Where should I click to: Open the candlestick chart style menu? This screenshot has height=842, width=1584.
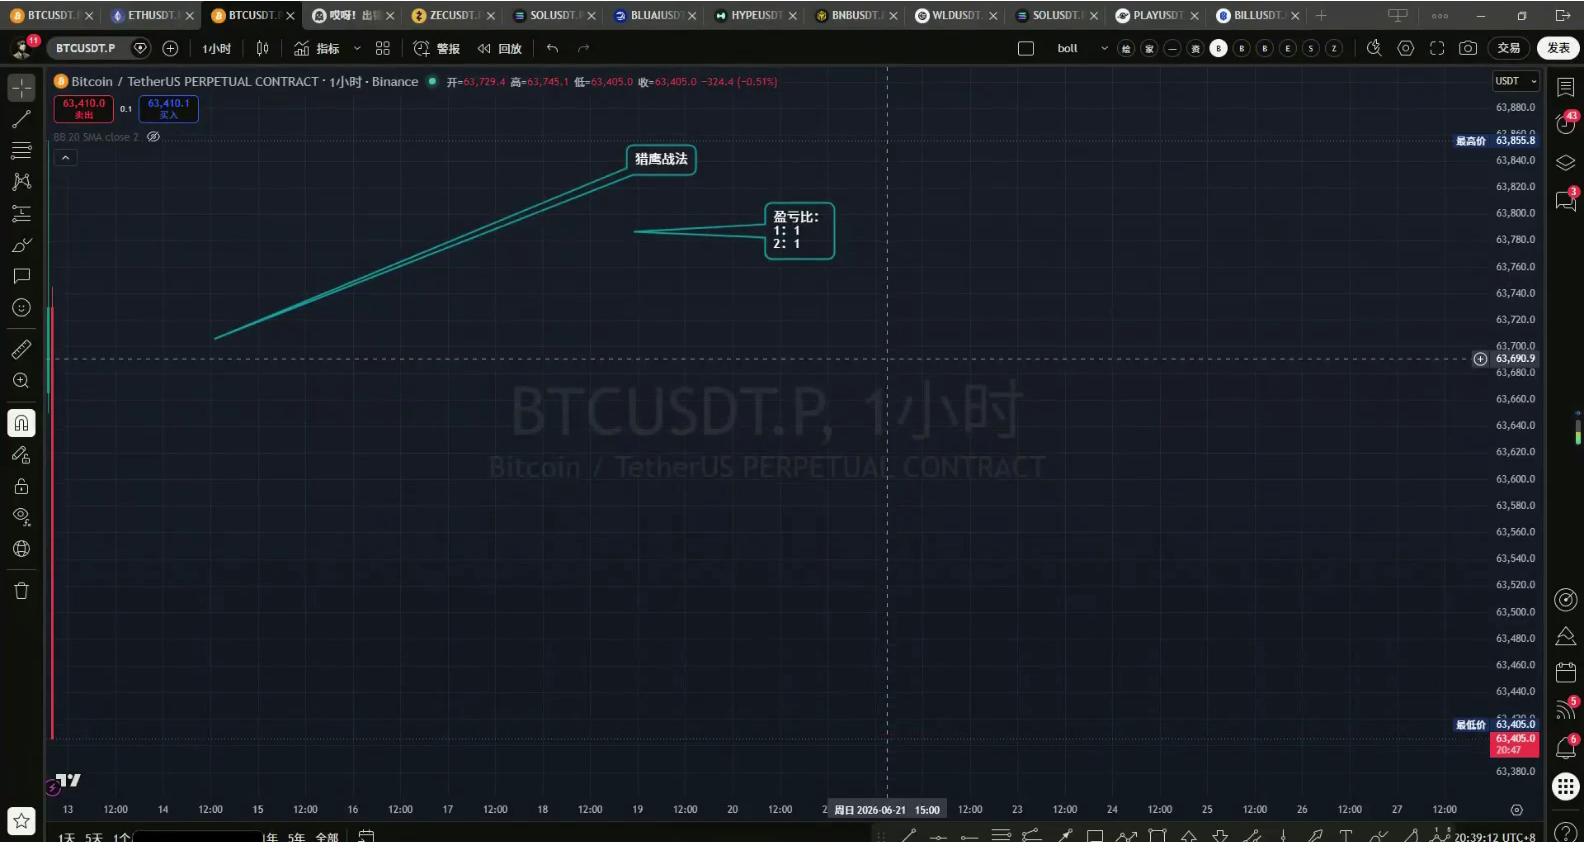pyautogui.click(x=262, y=48)
